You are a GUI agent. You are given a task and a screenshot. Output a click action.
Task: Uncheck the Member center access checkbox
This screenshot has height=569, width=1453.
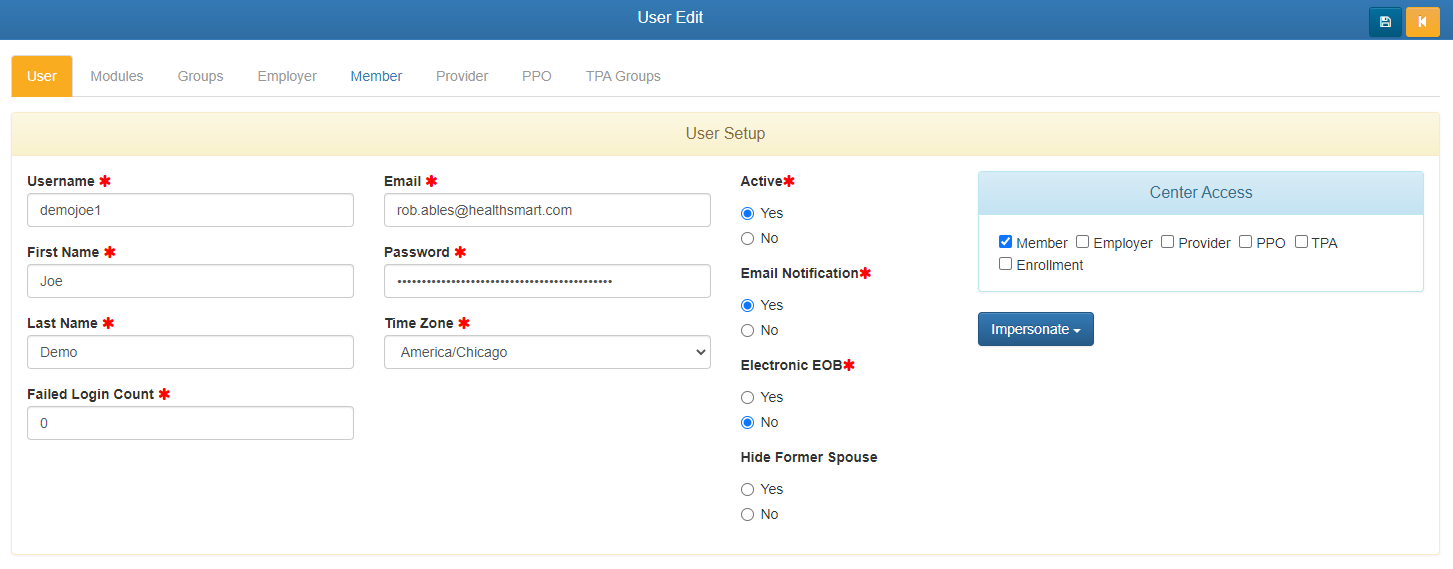click(x=1005, y=242)
